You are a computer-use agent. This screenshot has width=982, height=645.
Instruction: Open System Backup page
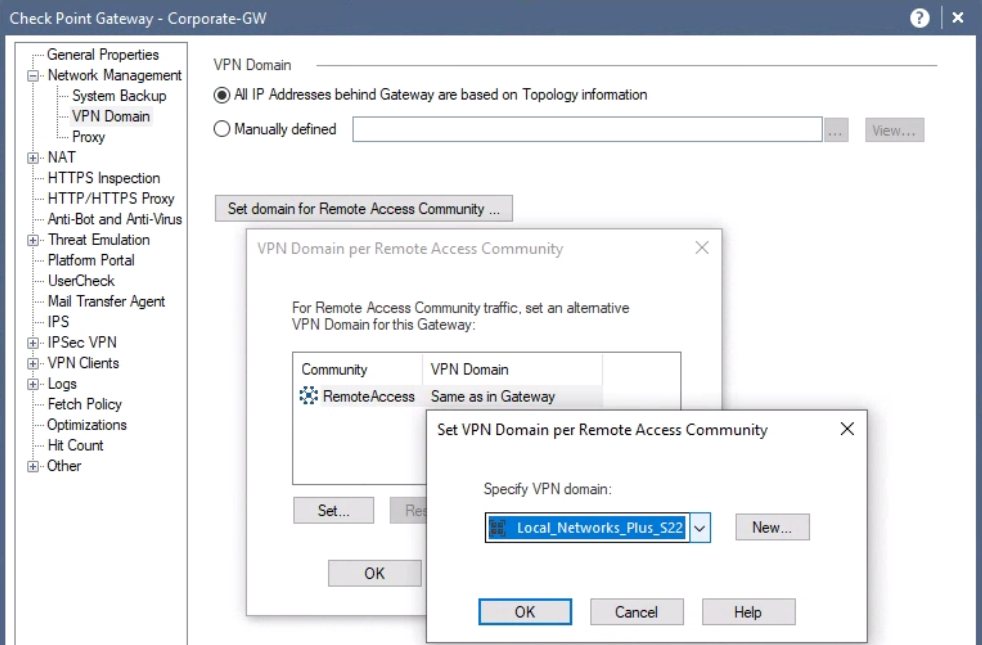tap(119, 96)
